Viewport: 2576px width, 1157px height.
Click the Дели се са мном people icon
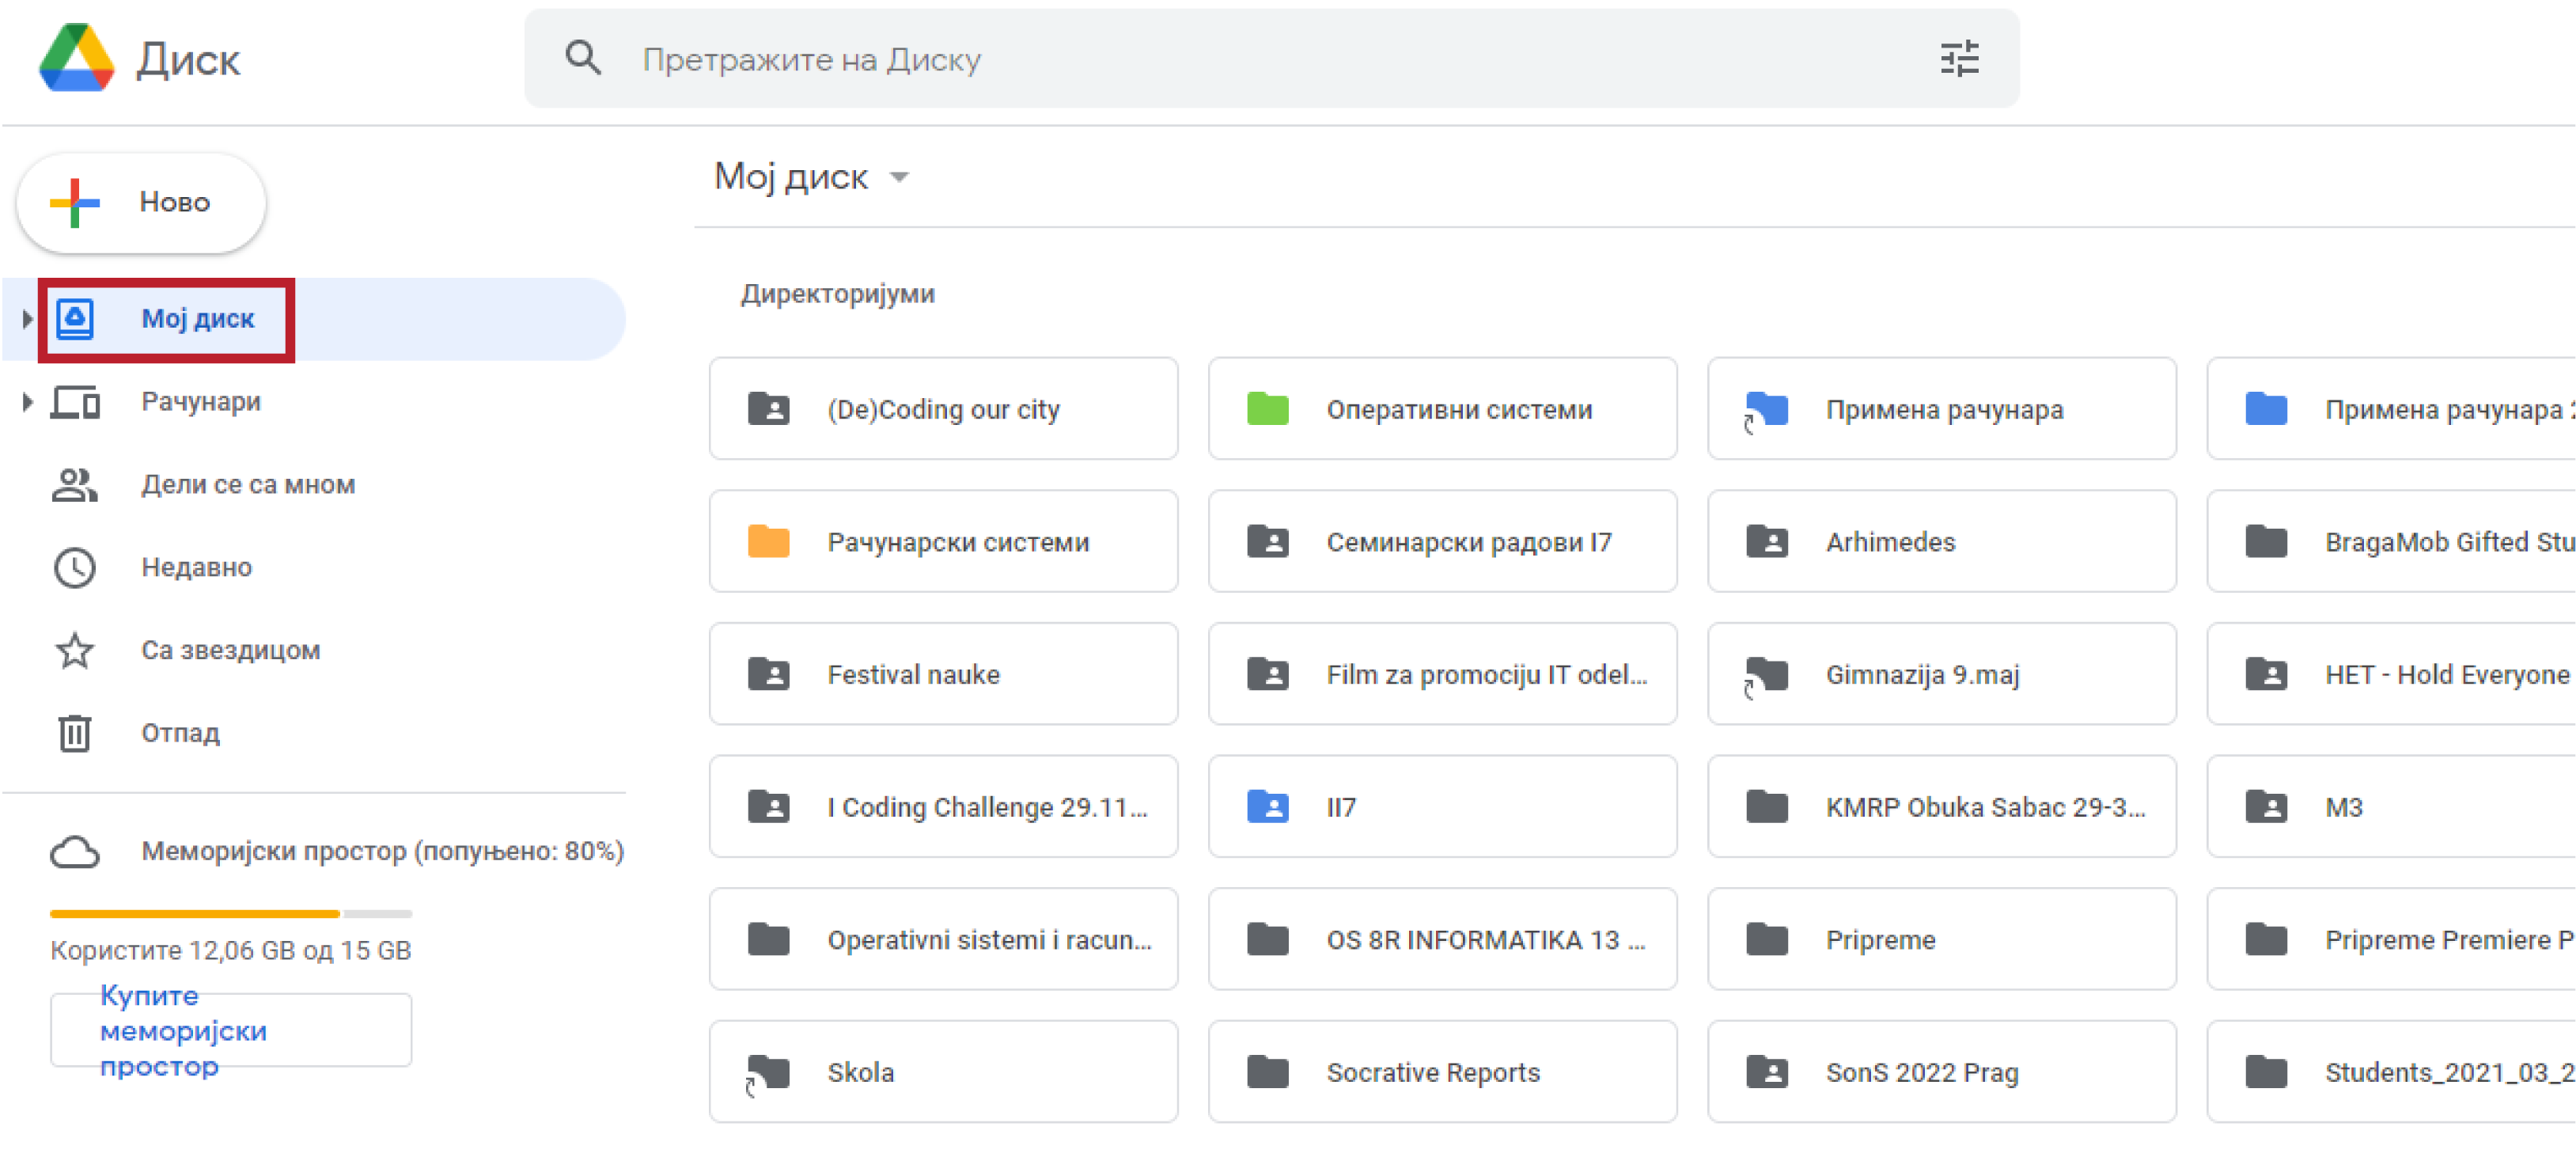(75, 485)
